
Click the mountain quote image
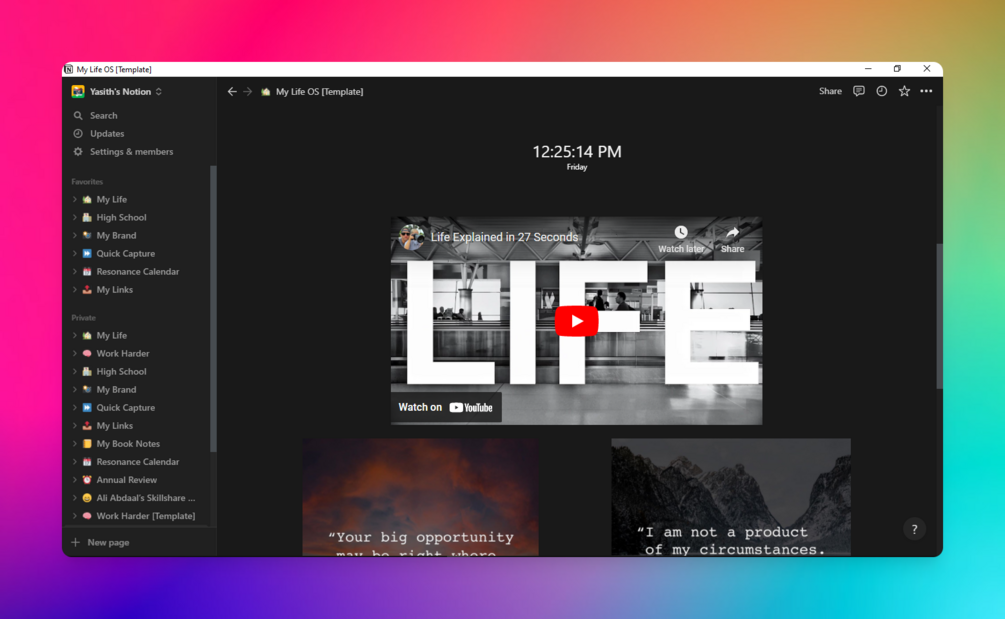[x=731, y=497]
